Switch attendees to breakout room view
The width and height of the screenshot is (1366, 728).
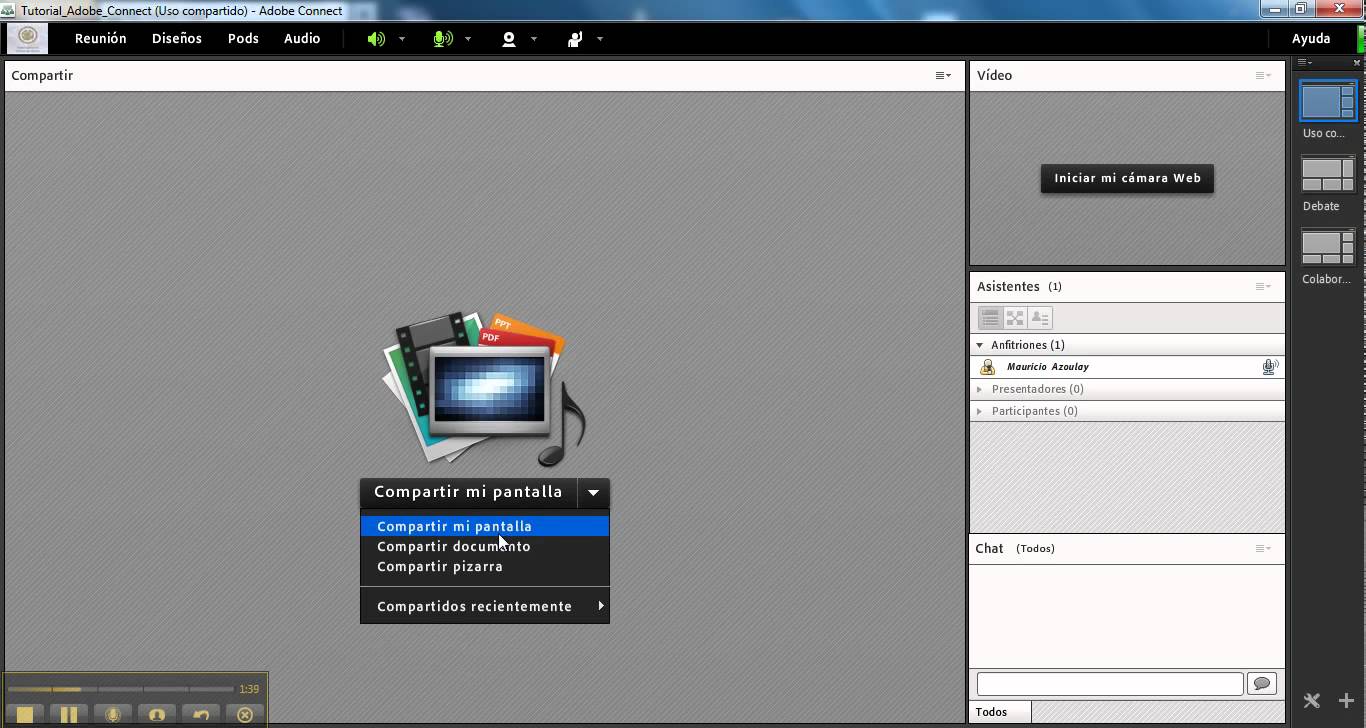tap(1015, 318)
